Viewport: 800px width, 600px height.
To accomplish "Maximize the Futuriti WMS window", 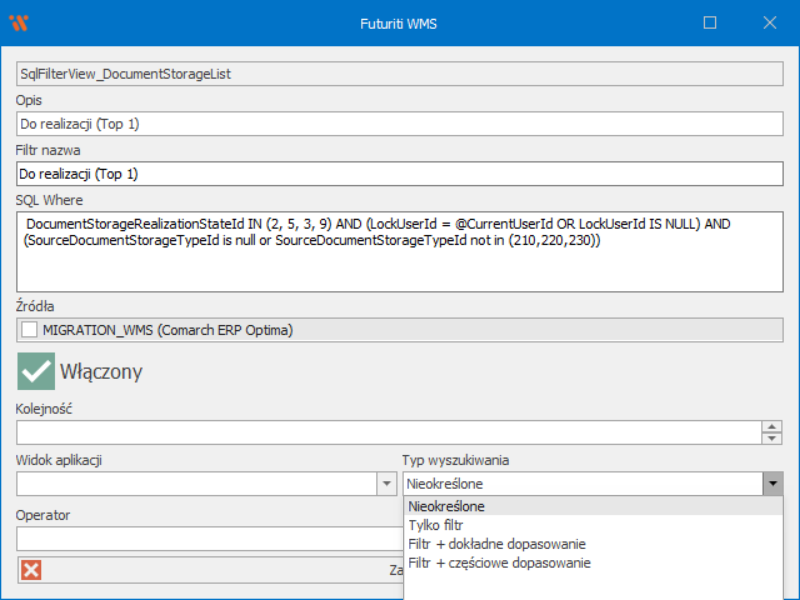I will (710, 22).
